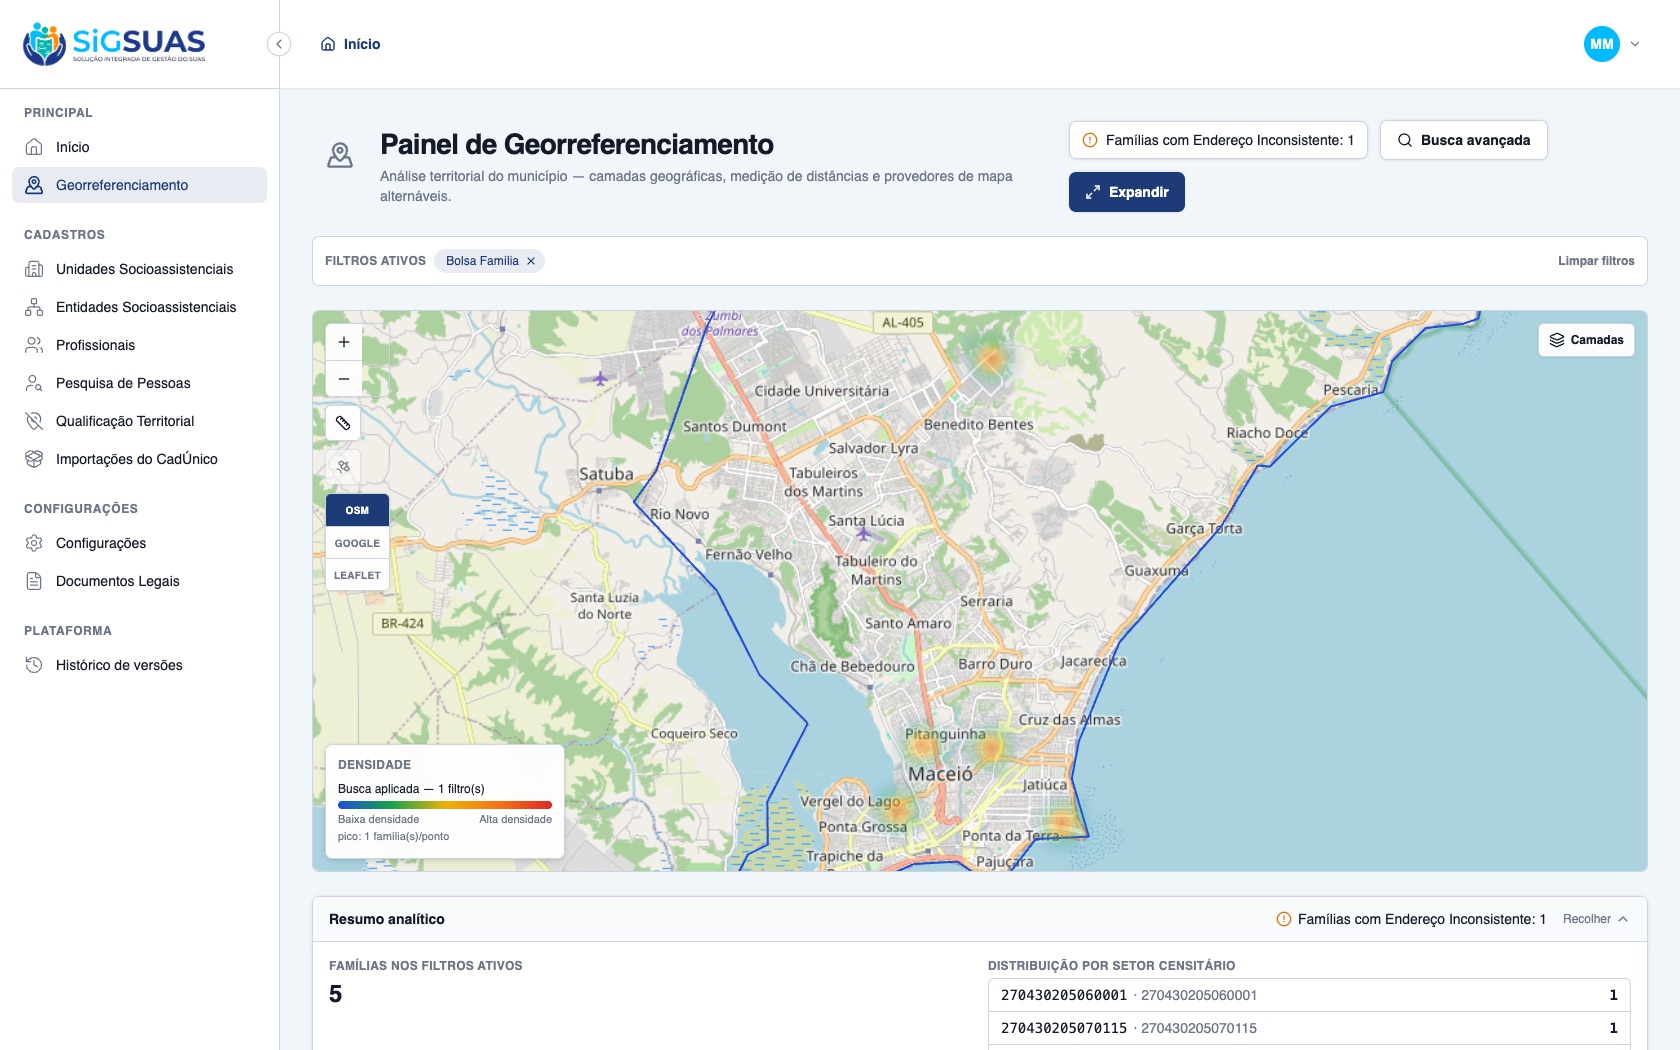Open the Profissionais menu label
This screenshot has width=1680, height=1050.
click(x=95, y=345)
